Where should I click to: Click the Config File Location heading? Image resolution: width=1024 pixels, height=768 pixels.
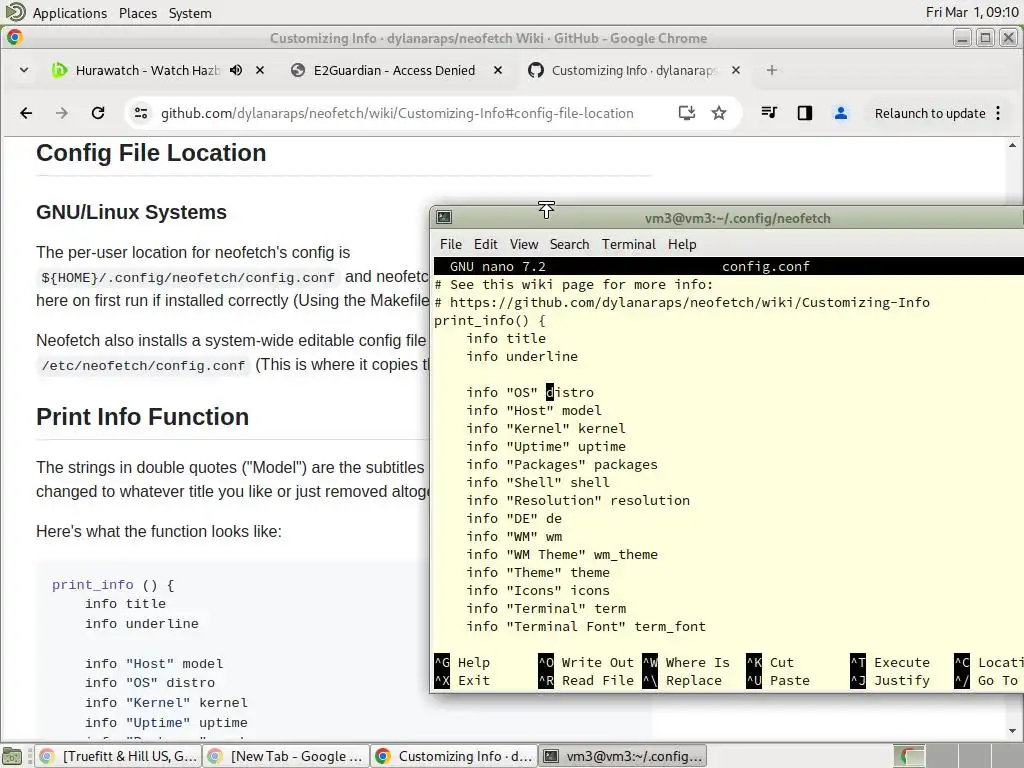(x=151, y=153)
